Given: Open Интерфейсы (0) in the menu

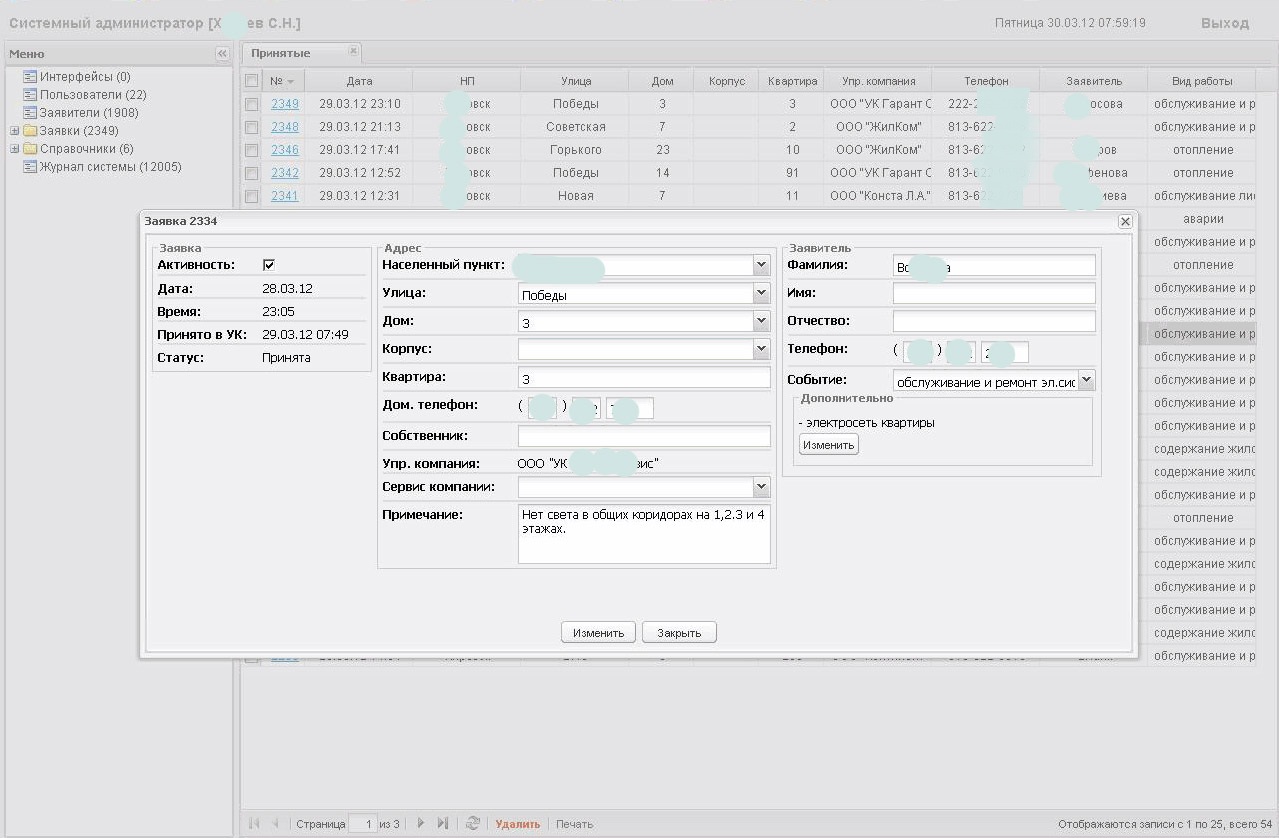Looking at the screenshot, I should click(85, 77).
